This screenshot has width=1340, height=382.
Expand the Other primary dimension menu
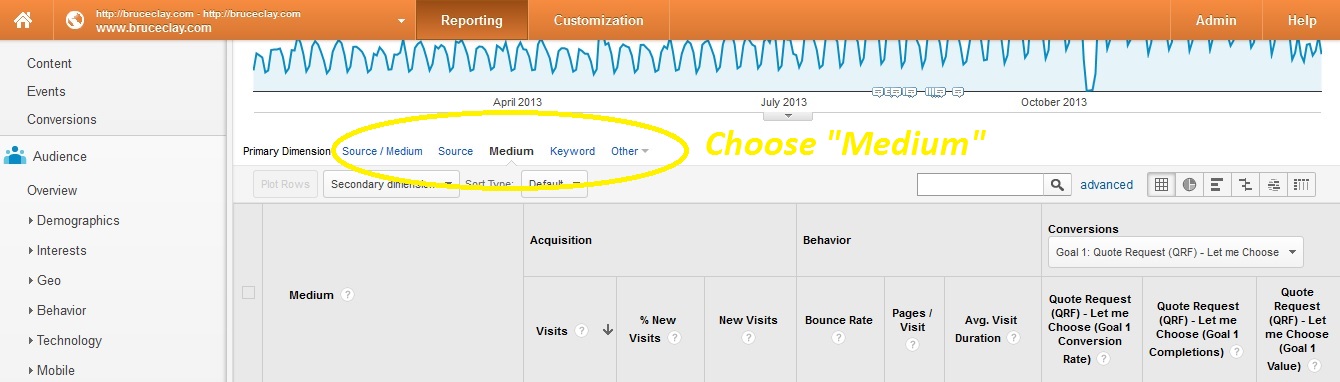tap(630, 151)
